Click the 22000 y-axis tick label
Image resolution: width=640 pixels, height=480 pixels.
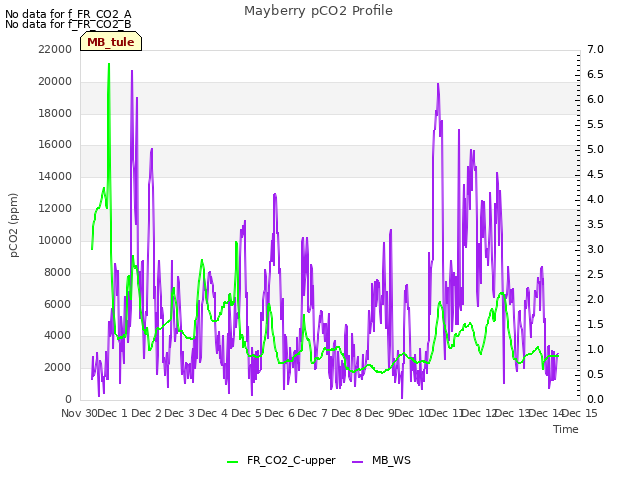pos(55,49)
